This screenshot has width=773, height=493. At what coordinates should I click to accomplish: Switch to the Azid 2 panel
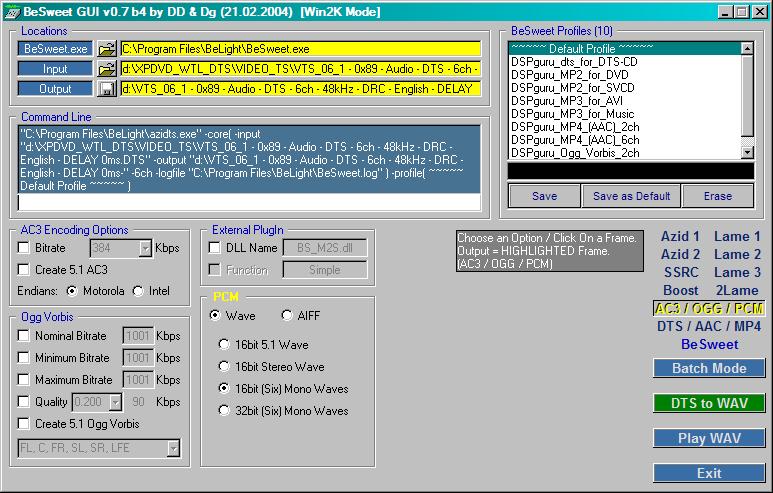pyautogui.click(x=680, y=254)
